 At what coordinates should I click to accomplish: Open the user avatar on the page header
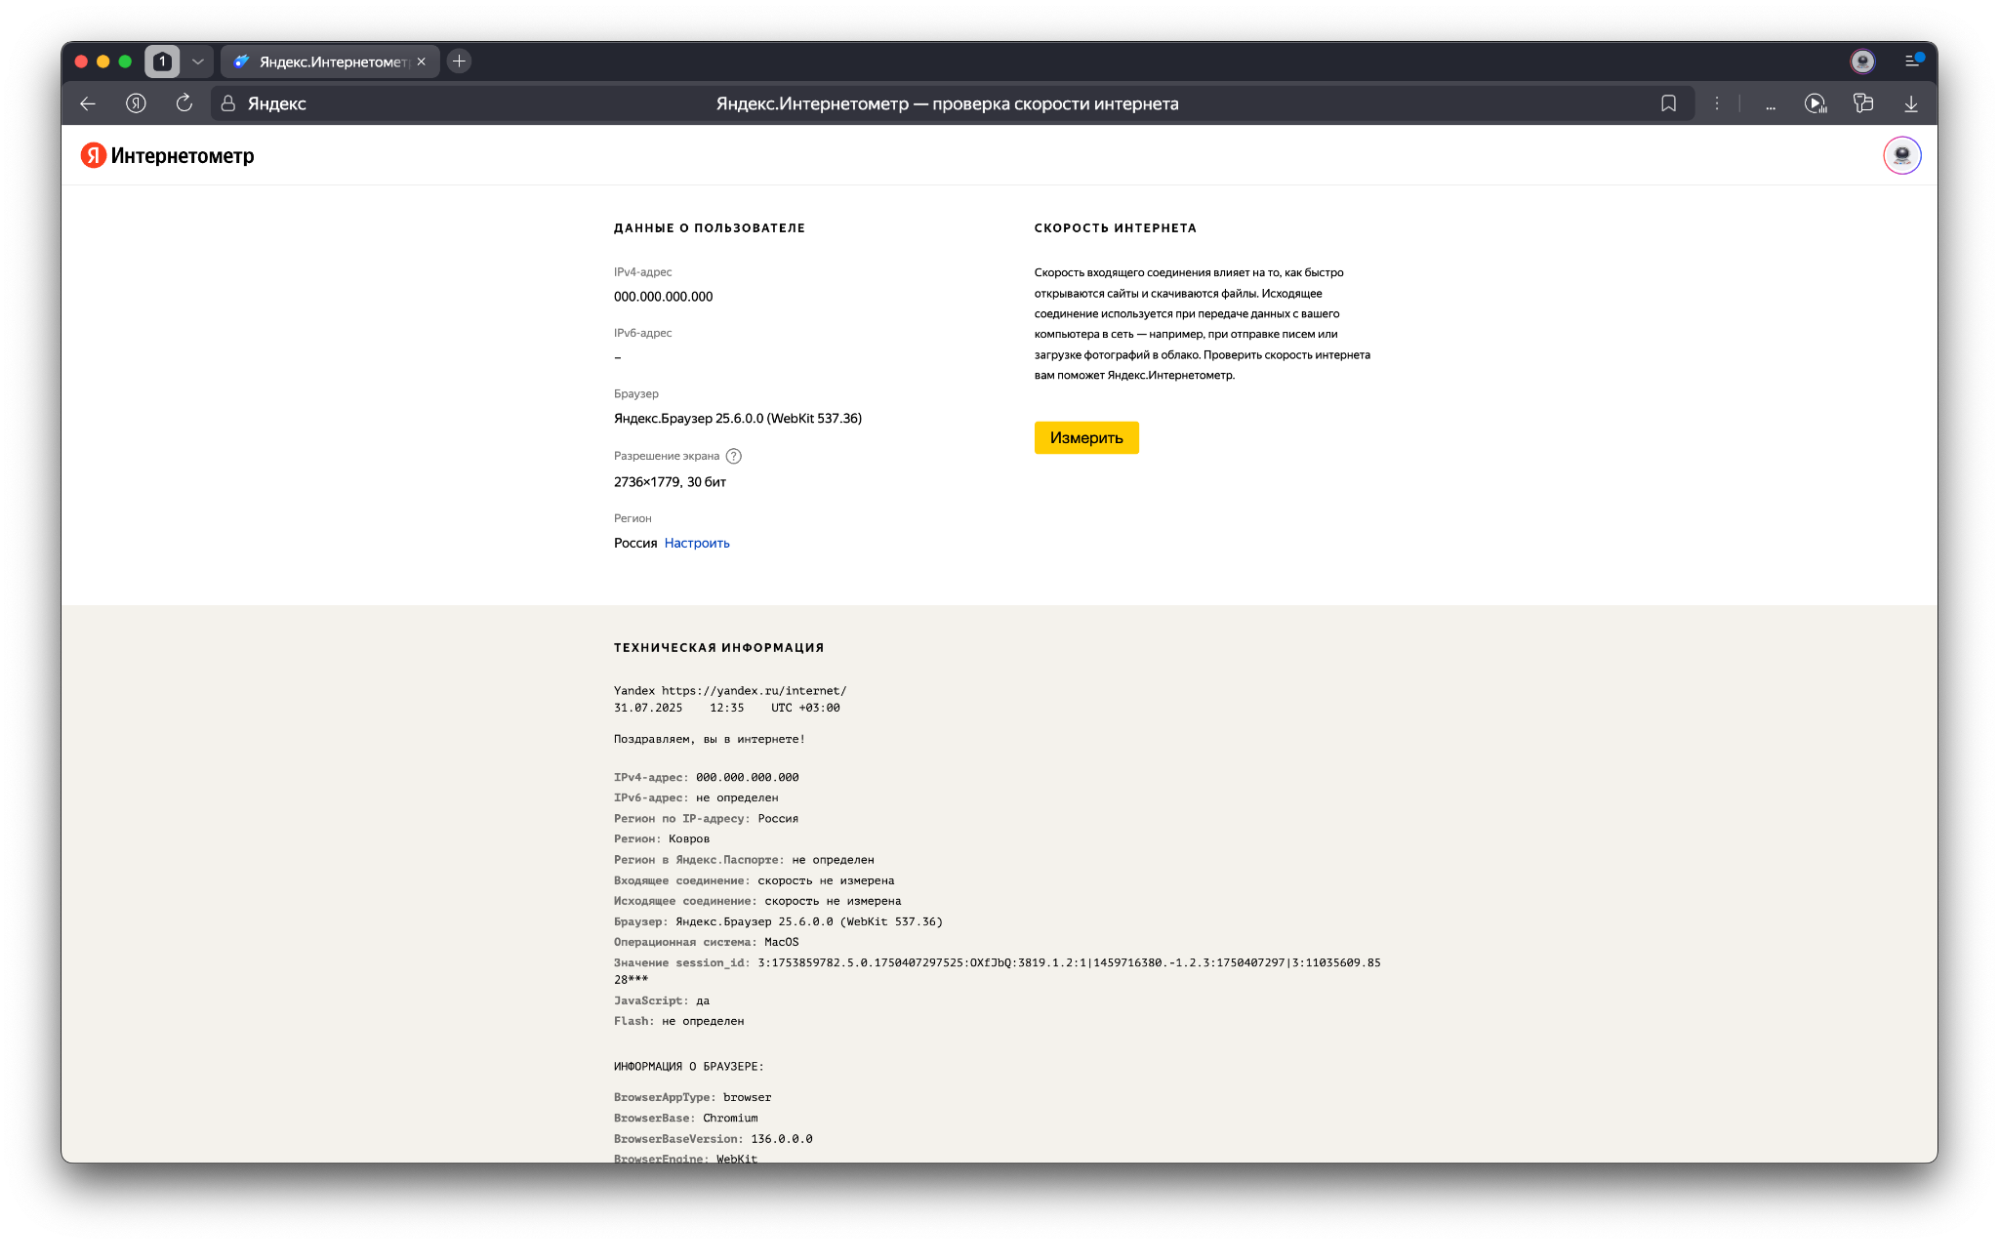tap(1902, 155)
